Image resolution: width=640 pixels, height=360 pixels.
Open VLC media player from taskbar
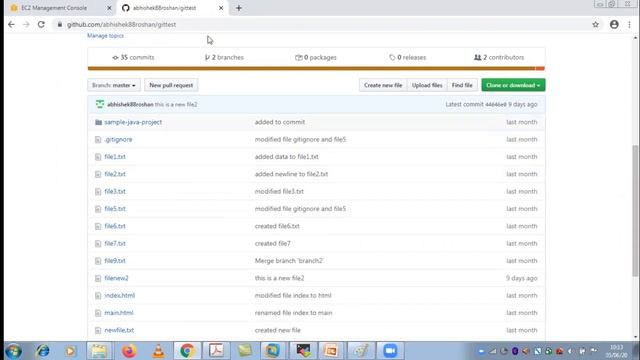[x=158, y=351]
